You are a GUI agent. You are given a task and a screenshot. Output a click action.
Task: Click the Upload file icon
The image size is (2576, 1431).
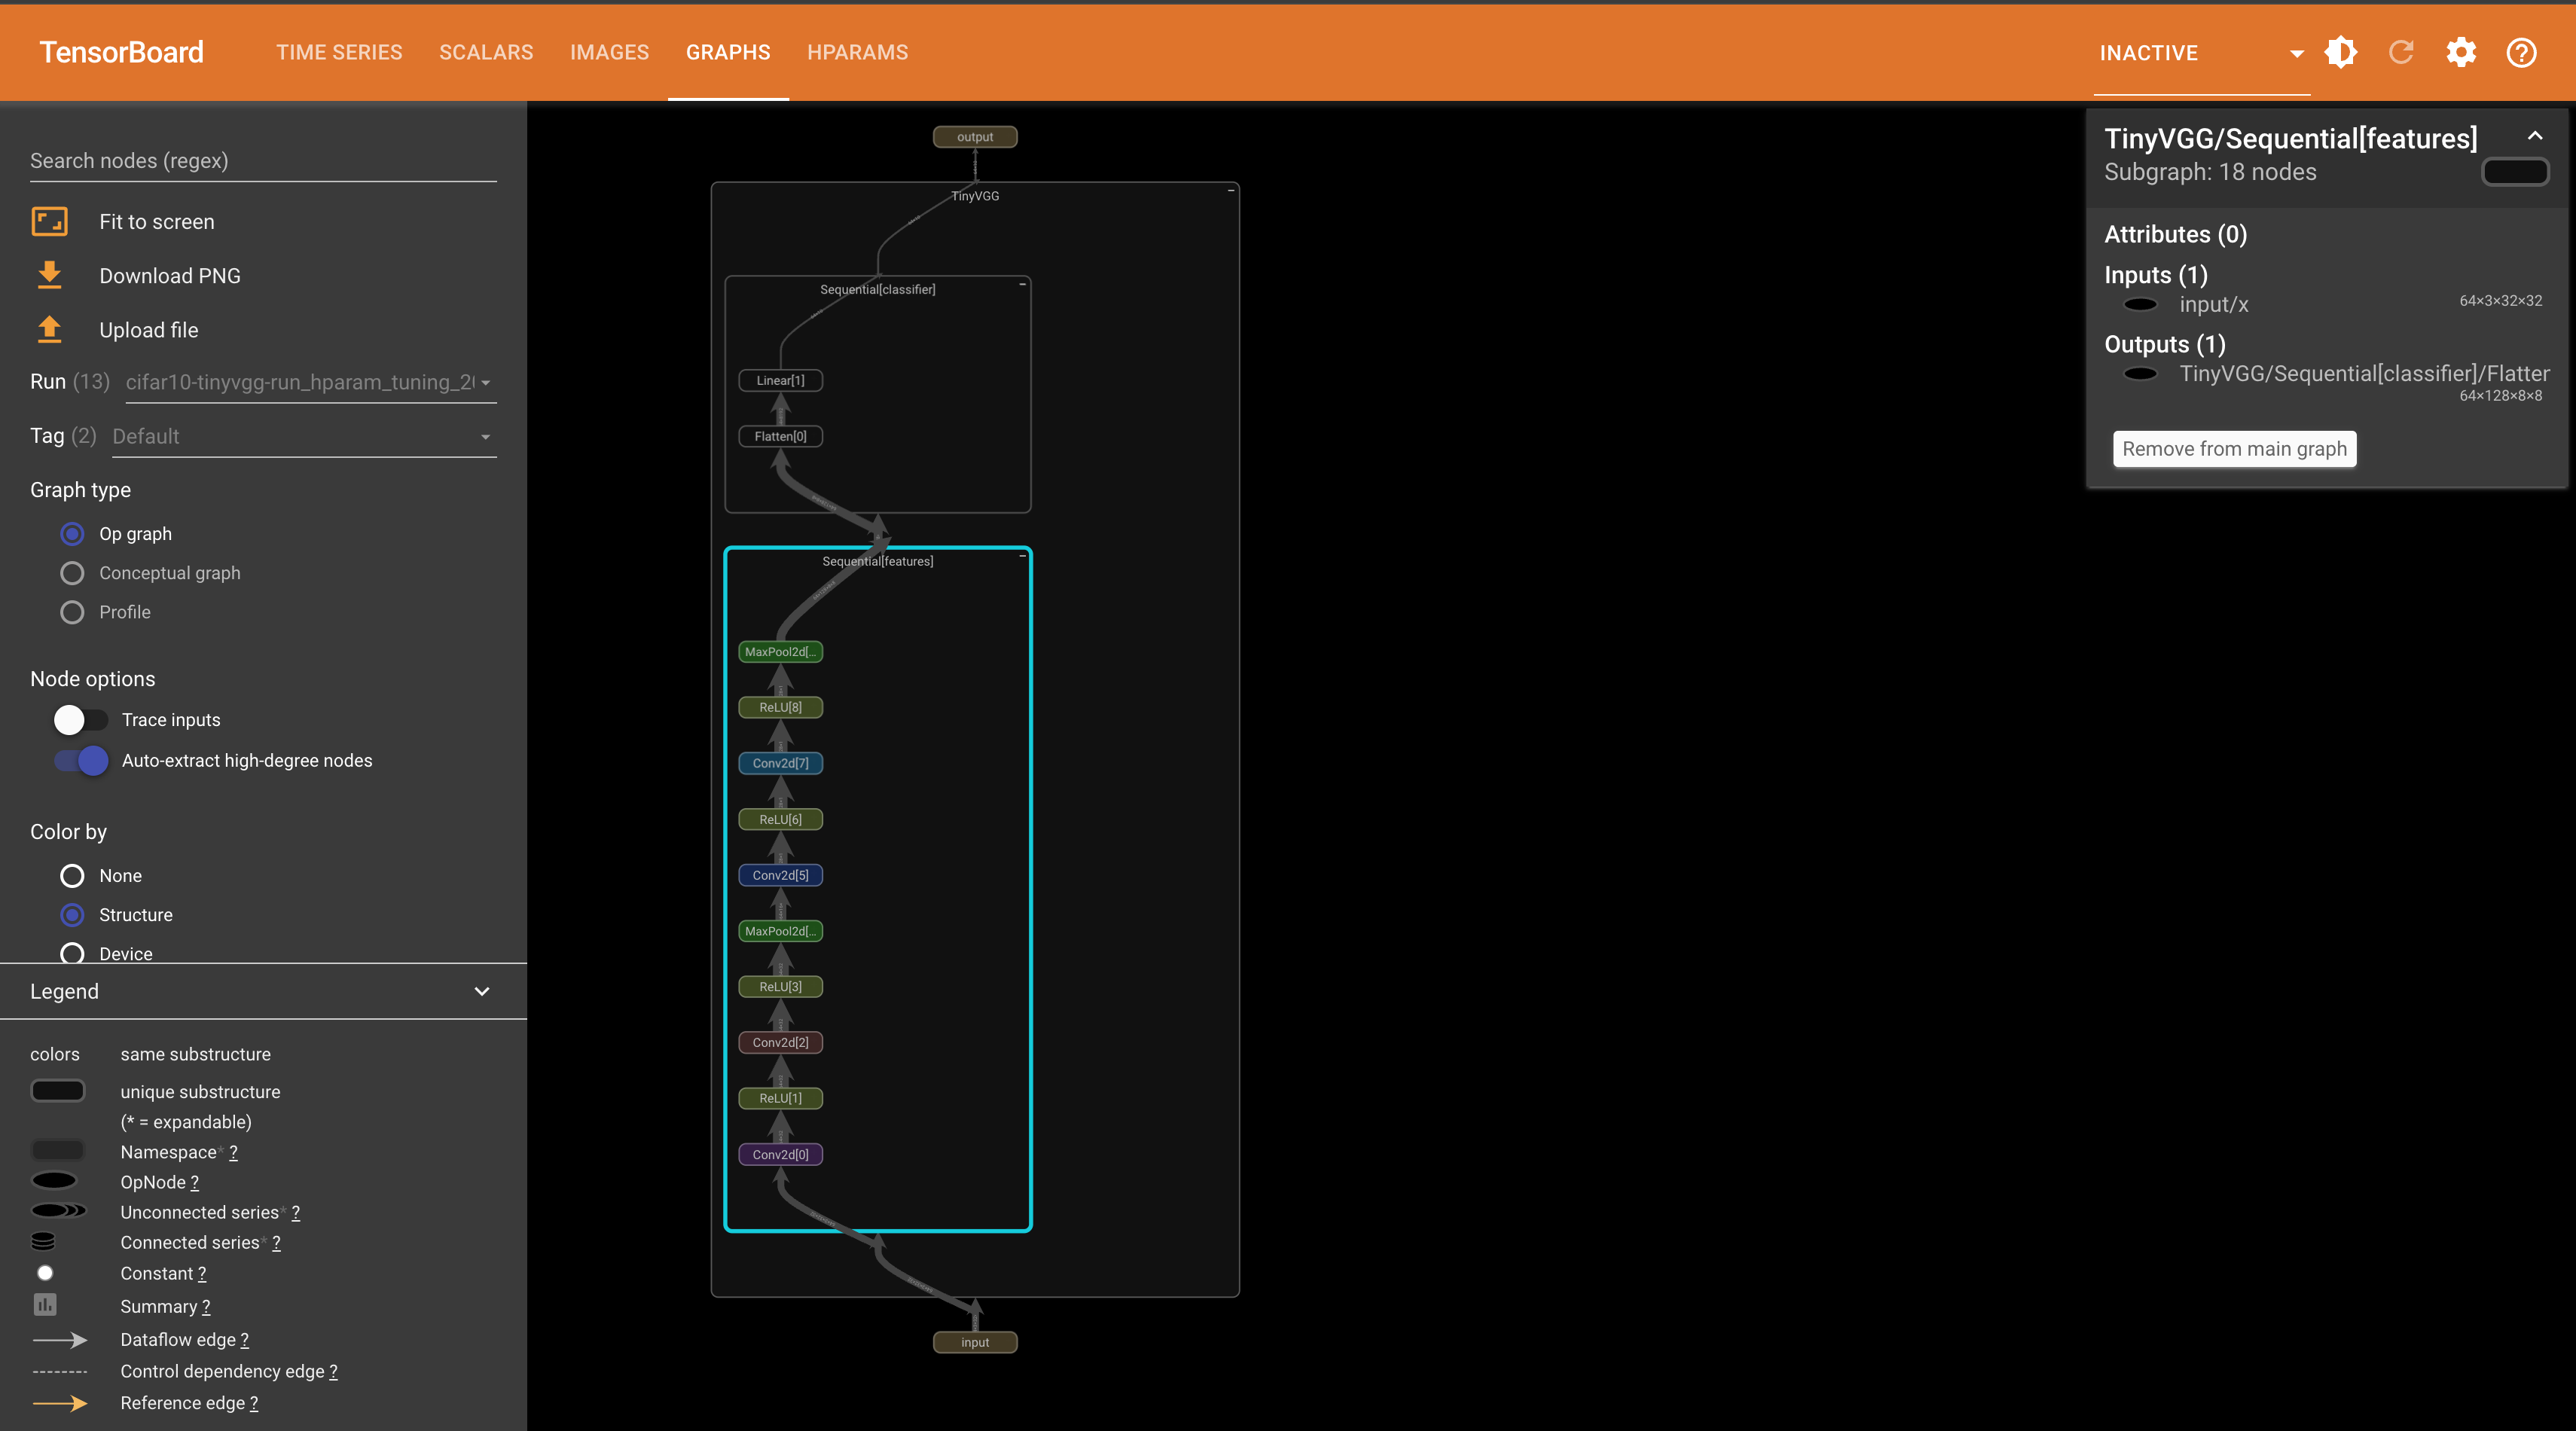point(49,329)
